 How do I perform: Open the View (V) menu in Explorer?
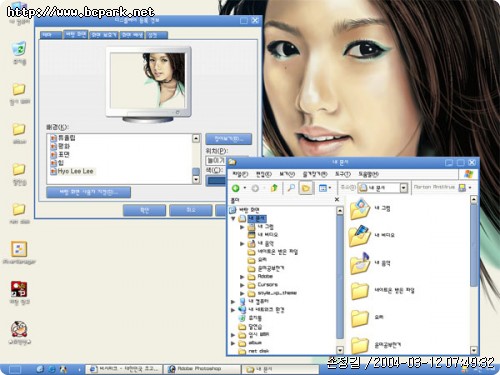pos(287,174)
